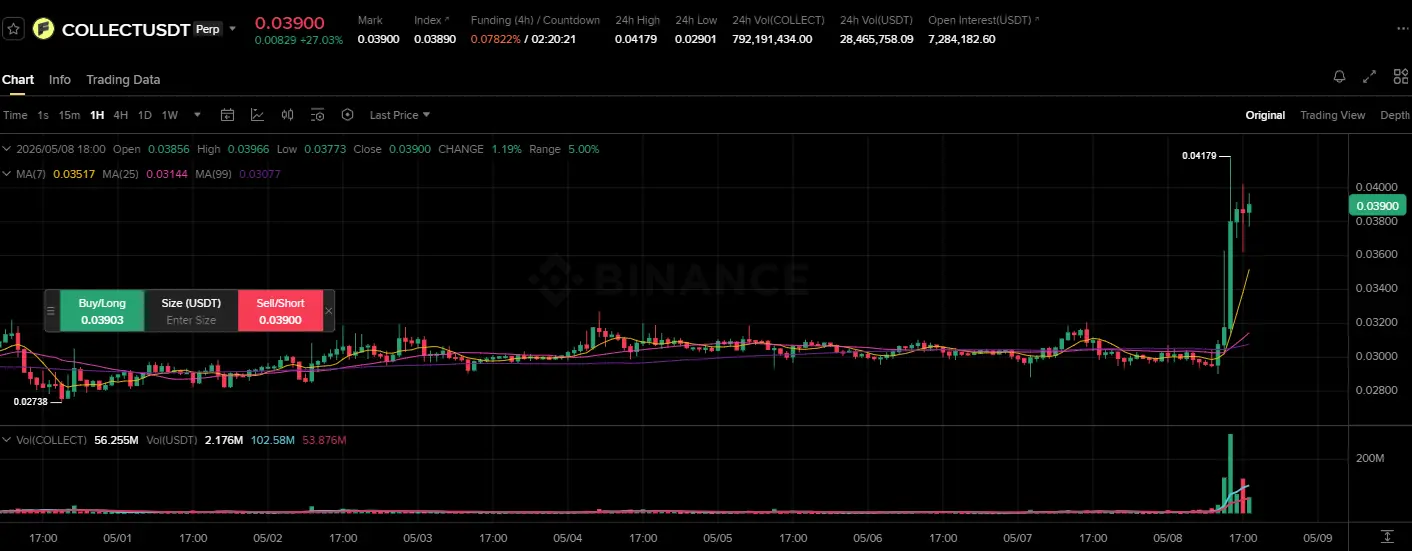This screenshot has width=1412, height=551.
Task: Click the Mark price value
Action: (378, 39)
